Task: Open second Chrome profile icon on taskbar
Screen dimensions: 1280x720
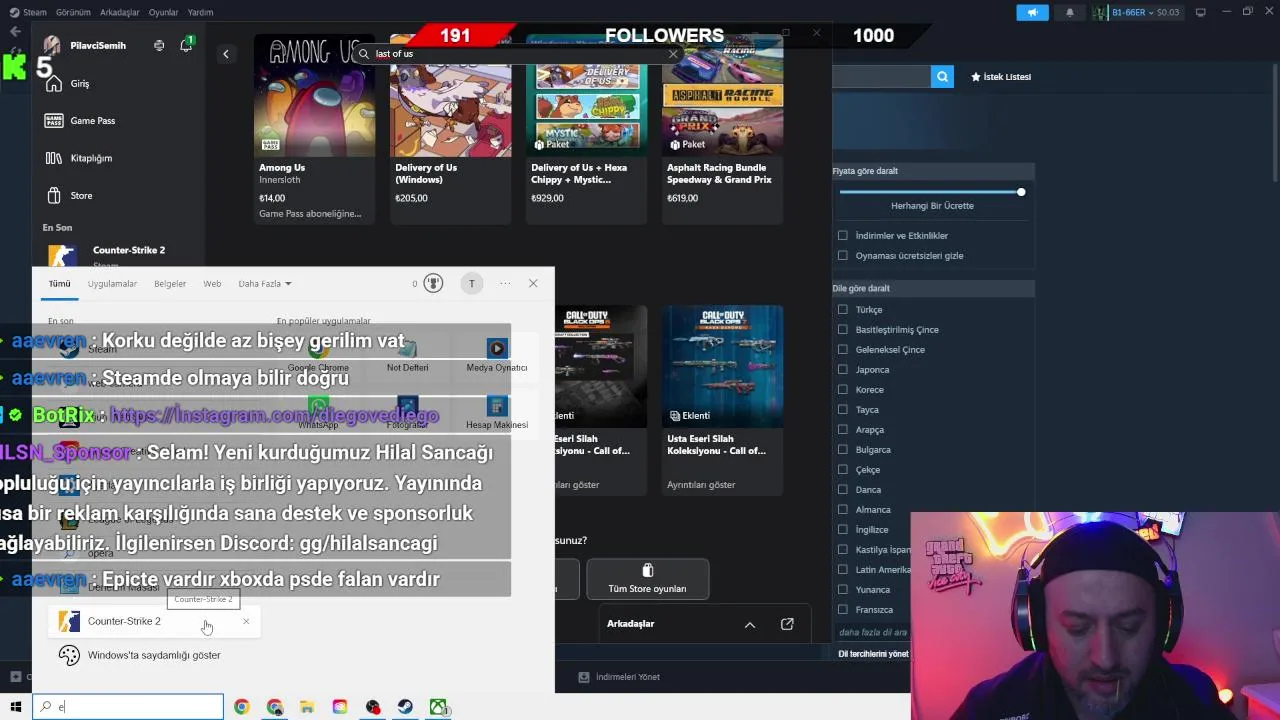Action: click(x=275, y=707)
